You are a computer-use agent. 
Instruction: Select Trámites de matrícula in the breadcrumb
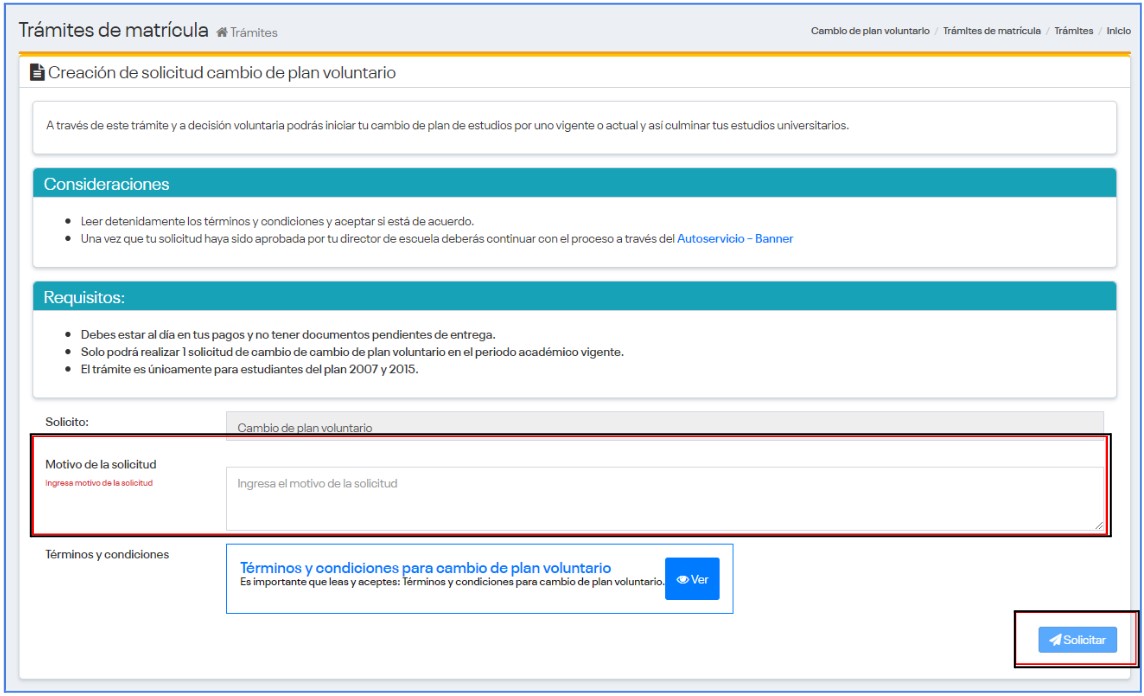pyautogui.click(x=991, y=31)
